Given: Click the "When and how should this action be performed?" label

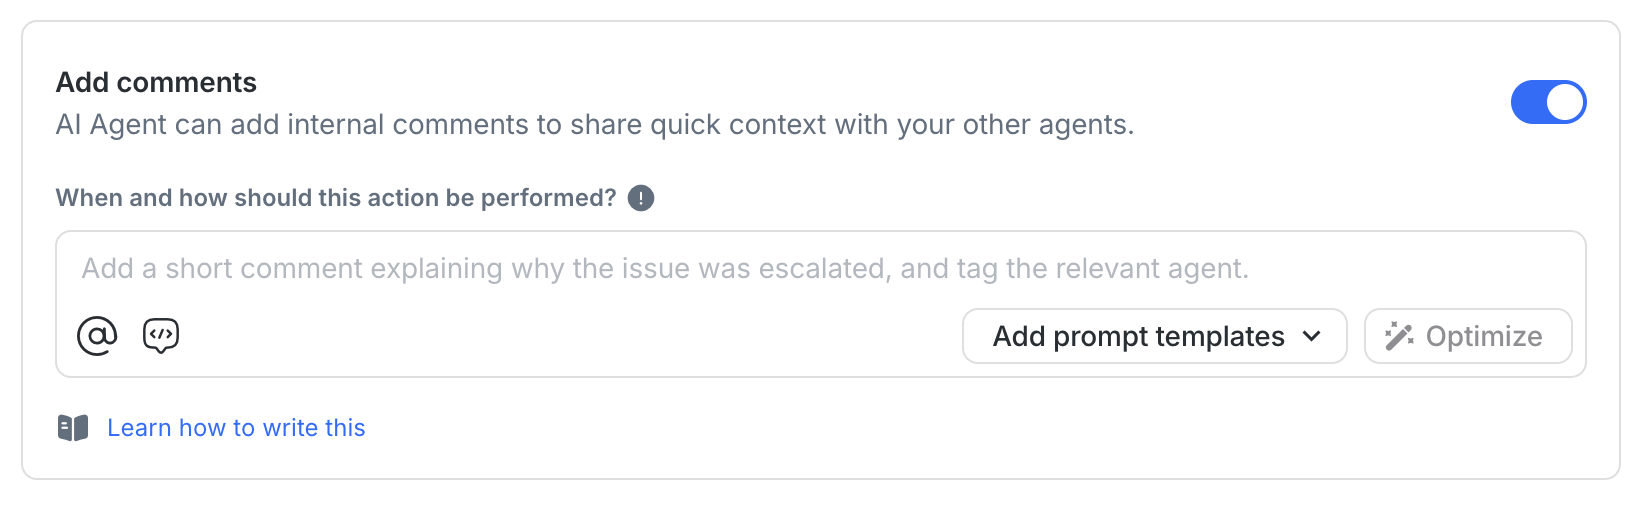Looking at the screenshot, I should tap(336, 198).
